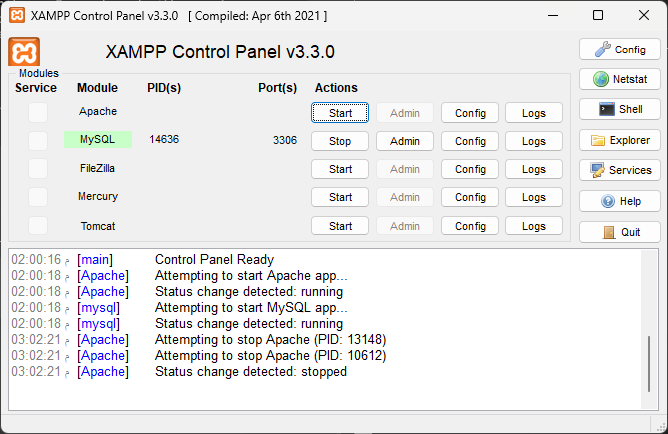Open Apache Config options
This screenshot has width=668, height=434.
click(470, 113)
